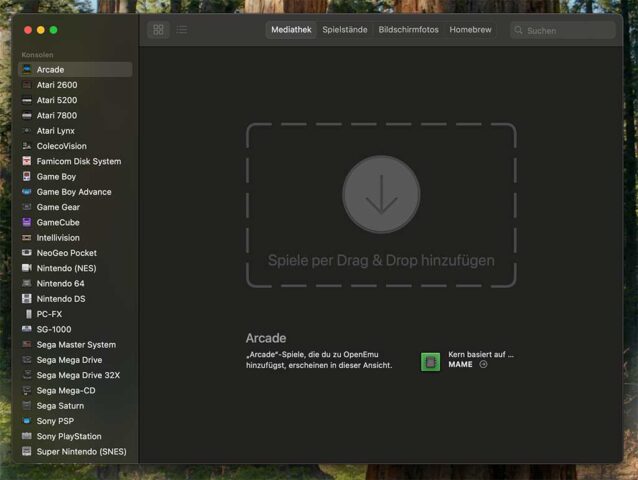The height and width of the screenshot is (480, 638).
Task: Click the SG-1000 icon
Action: (x=27, y=329)
